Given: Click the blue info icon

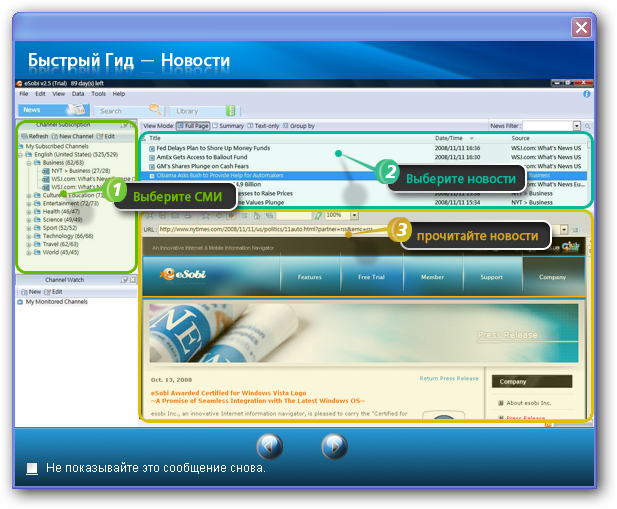Looking at the screenshot, I should click(587, 94).
